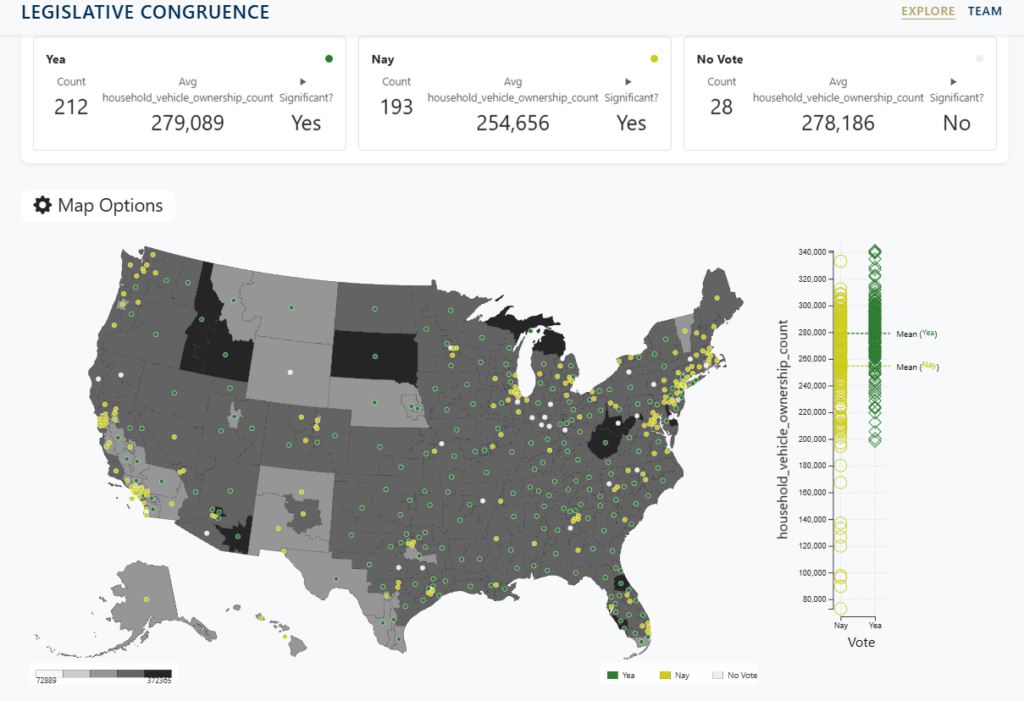The width and height of the screenshot is (1024, 701).
Task: Click the yellow Nay legend square
Action: [665, 676]
